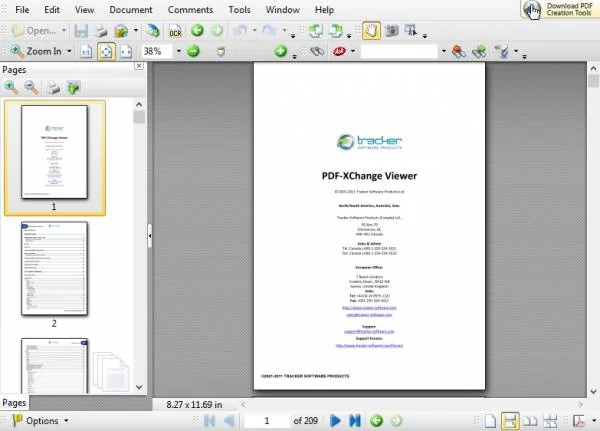
Task: Click the 38% zoom level field
Action: pyautogui.click(x=157, y=51)
